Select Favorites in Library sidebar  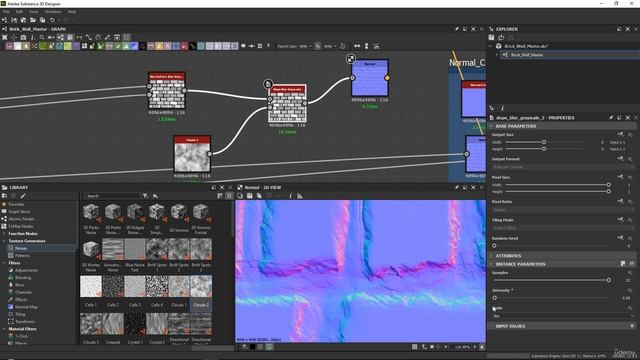tap(16, 204)
